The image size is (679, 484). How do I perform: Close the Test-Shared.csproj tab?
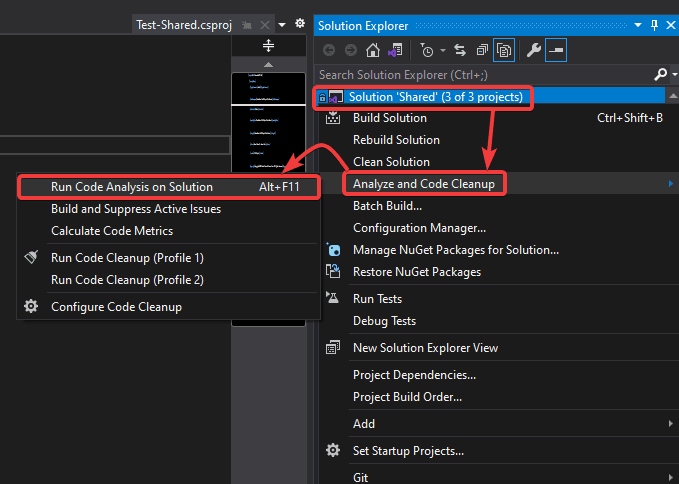point(265,25)
